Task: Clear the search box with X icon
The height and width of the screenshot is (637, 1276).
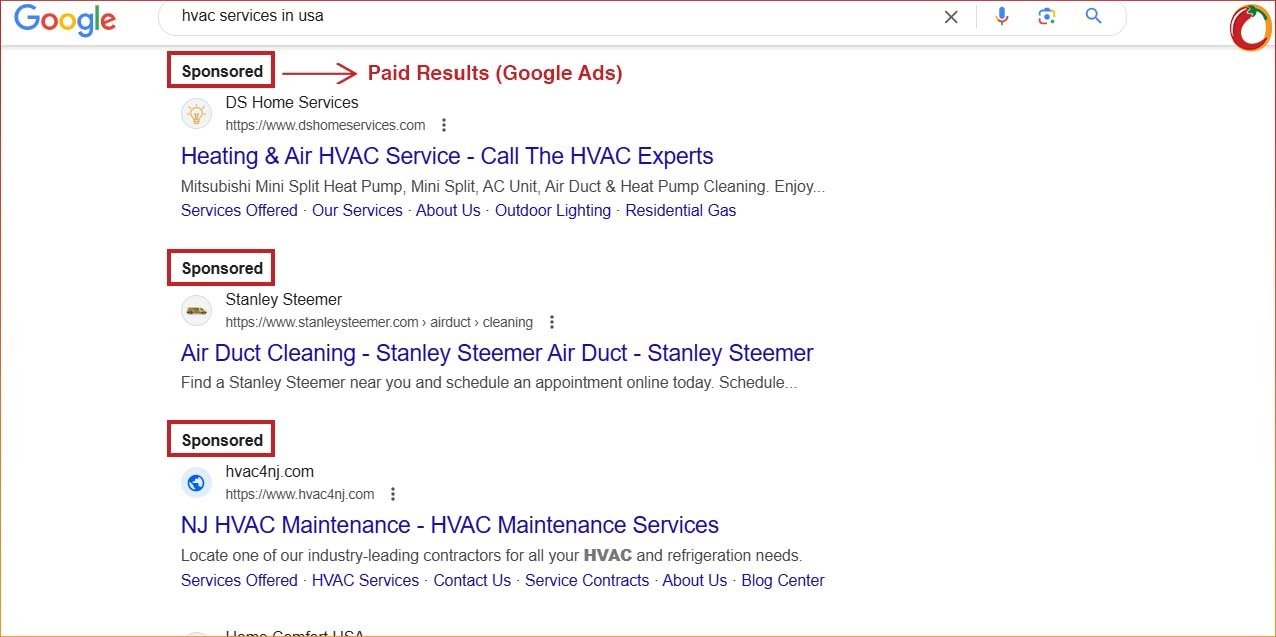Action: pos(951,16)
